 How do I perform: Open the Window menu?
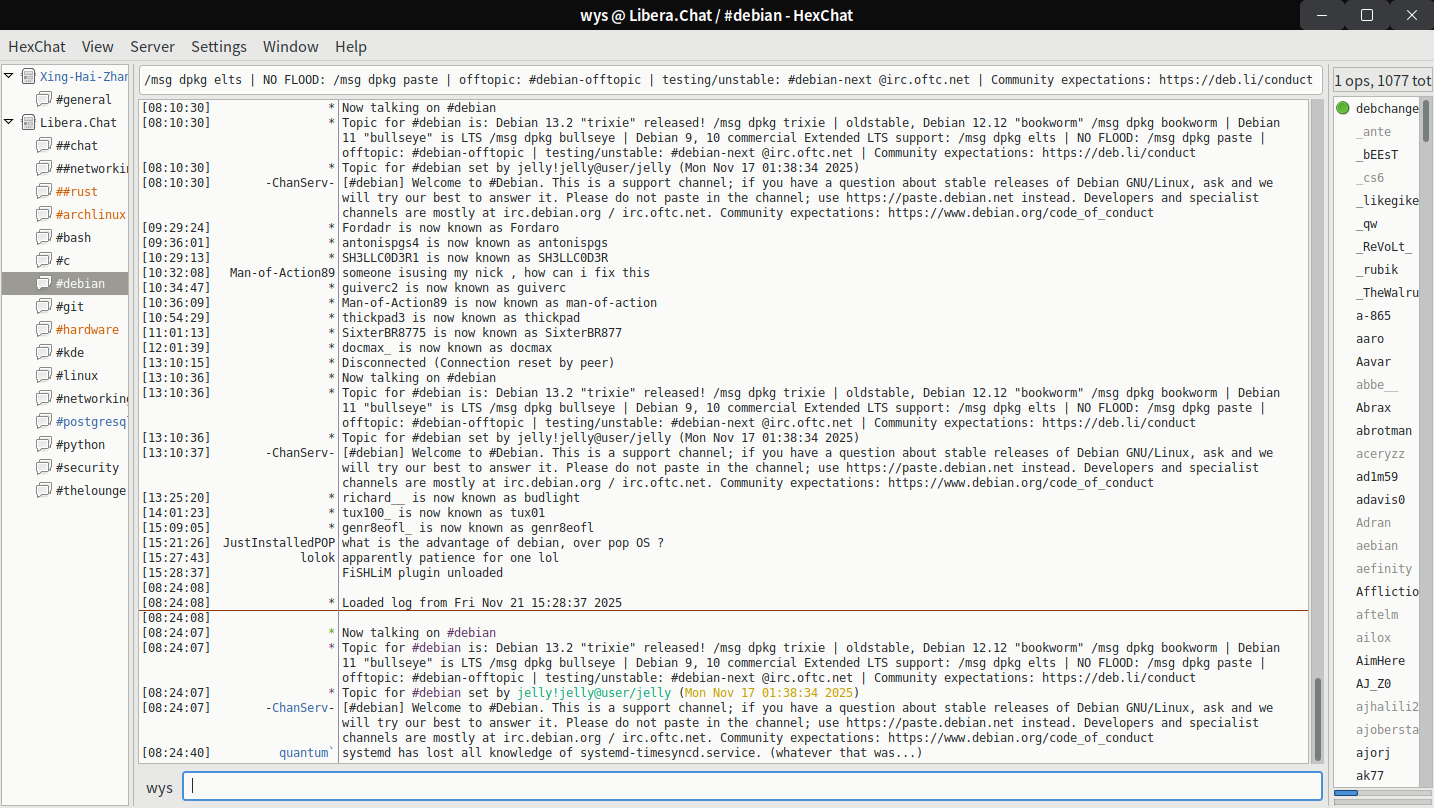point(291,47)
